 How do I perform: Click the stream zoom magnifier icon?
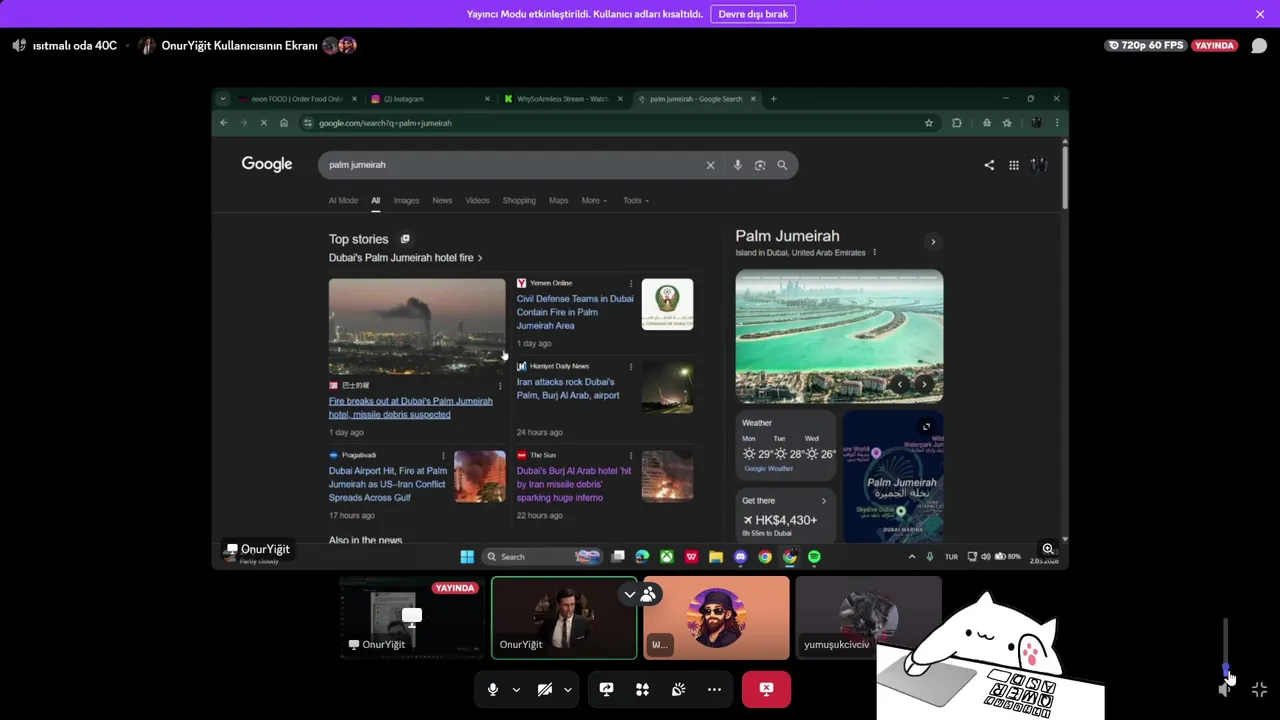pos(1048,549)
